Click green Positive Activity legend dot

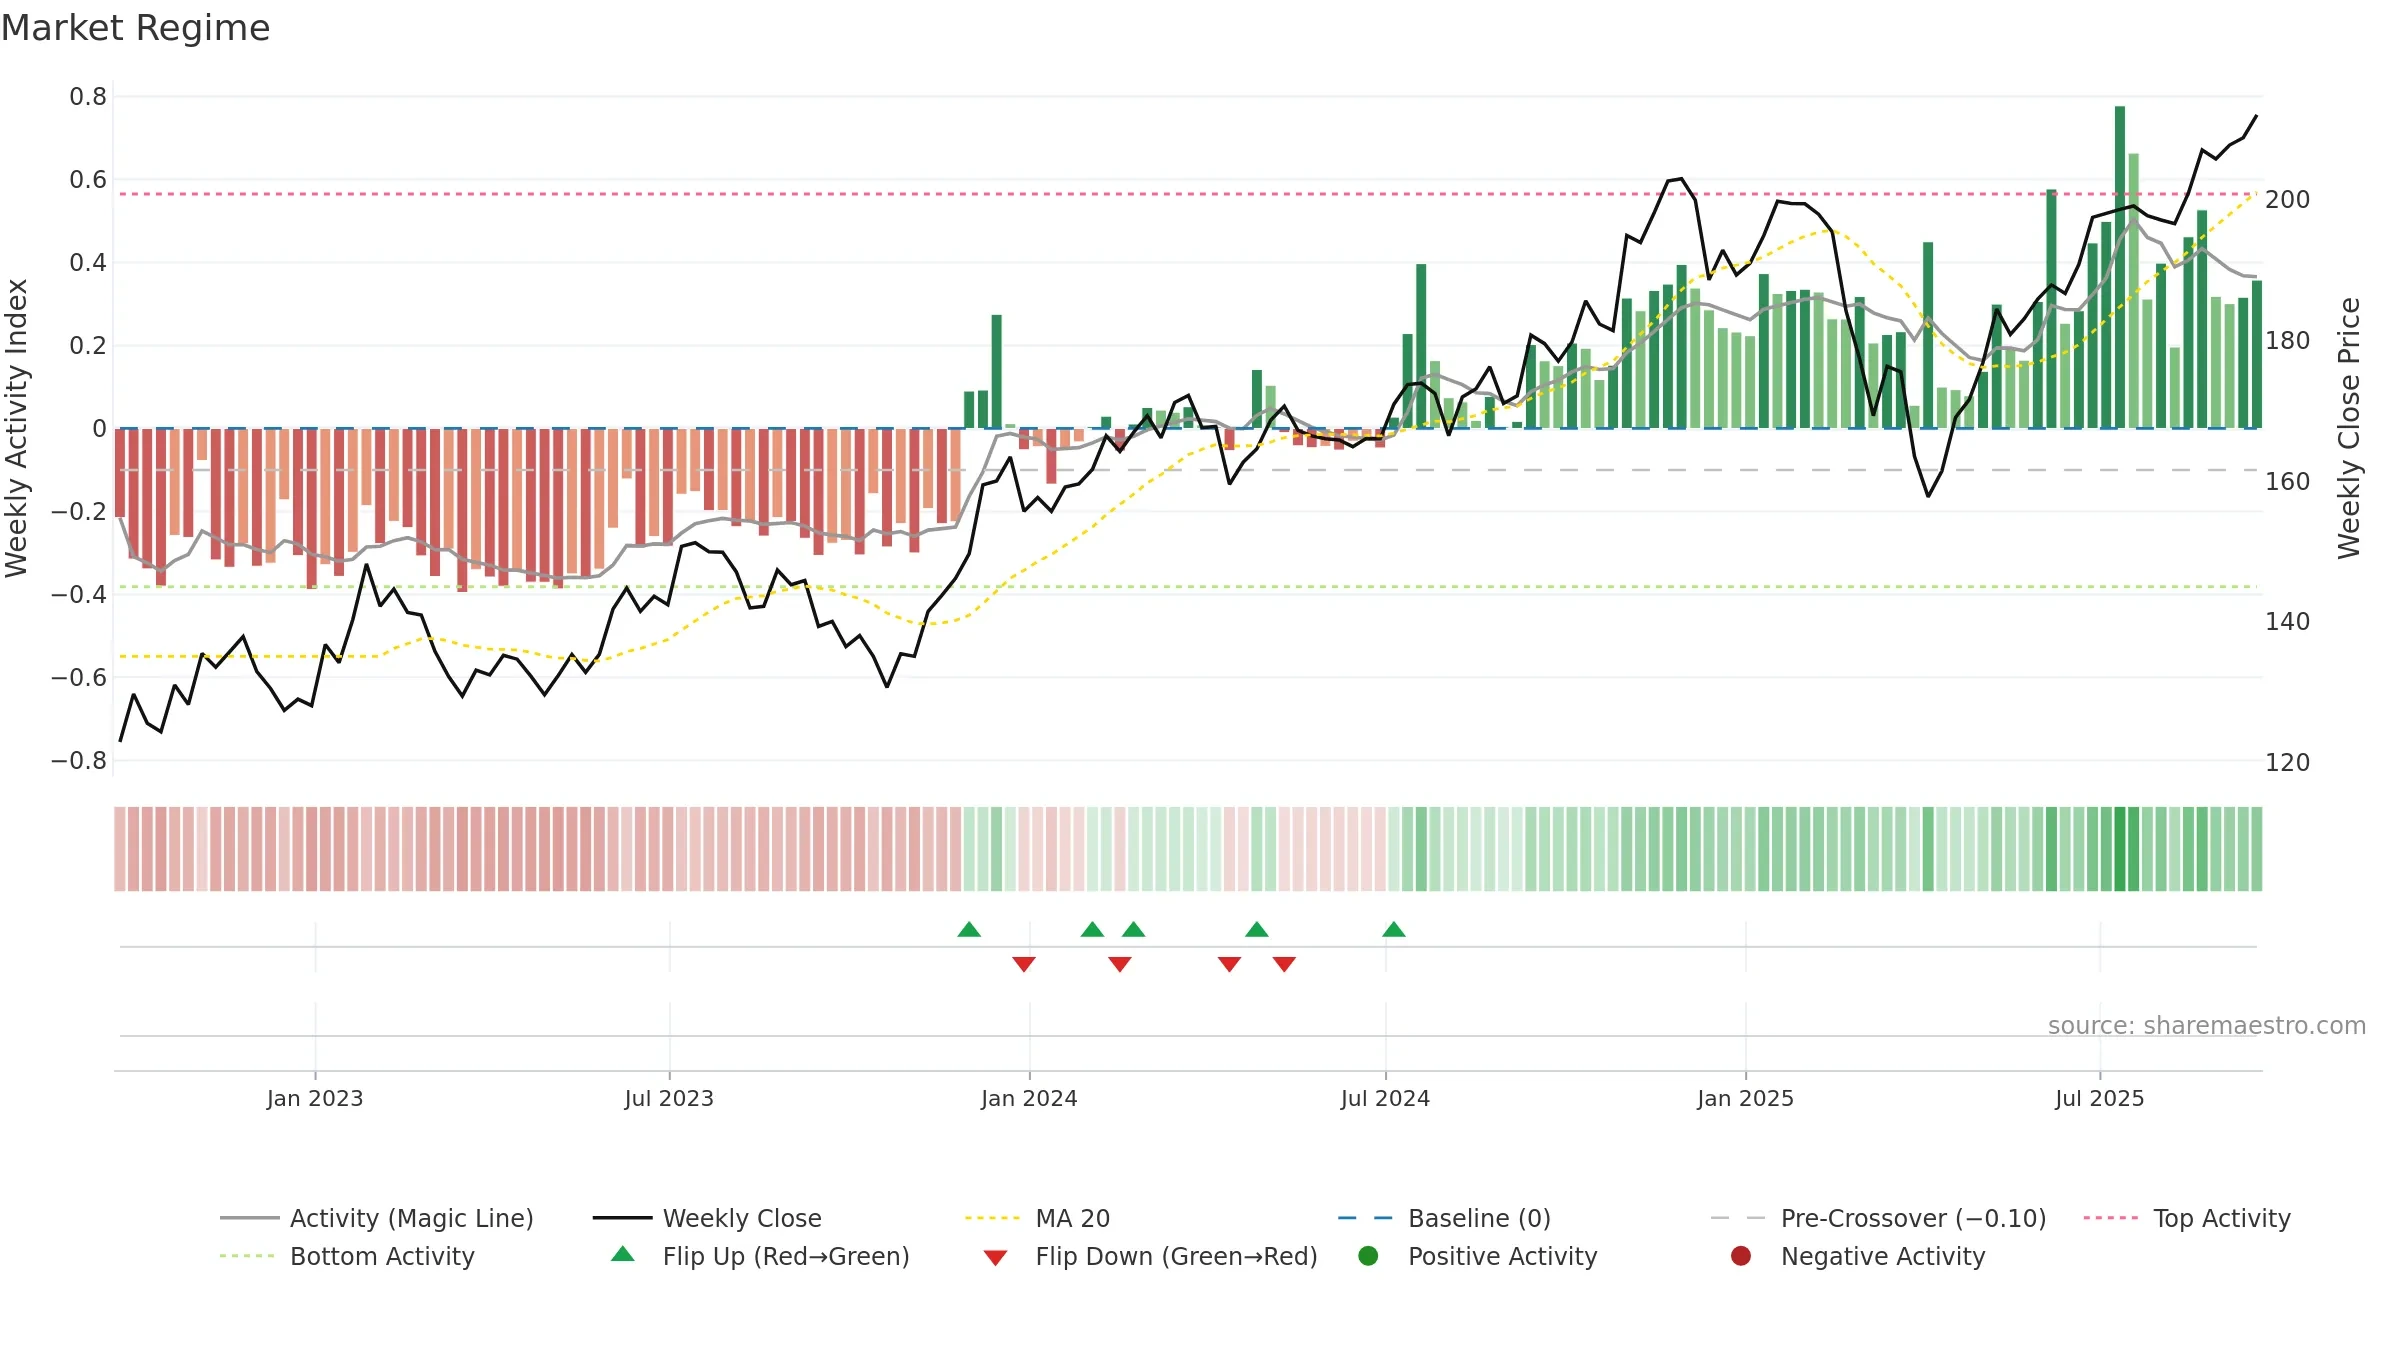point(1369,1256)
